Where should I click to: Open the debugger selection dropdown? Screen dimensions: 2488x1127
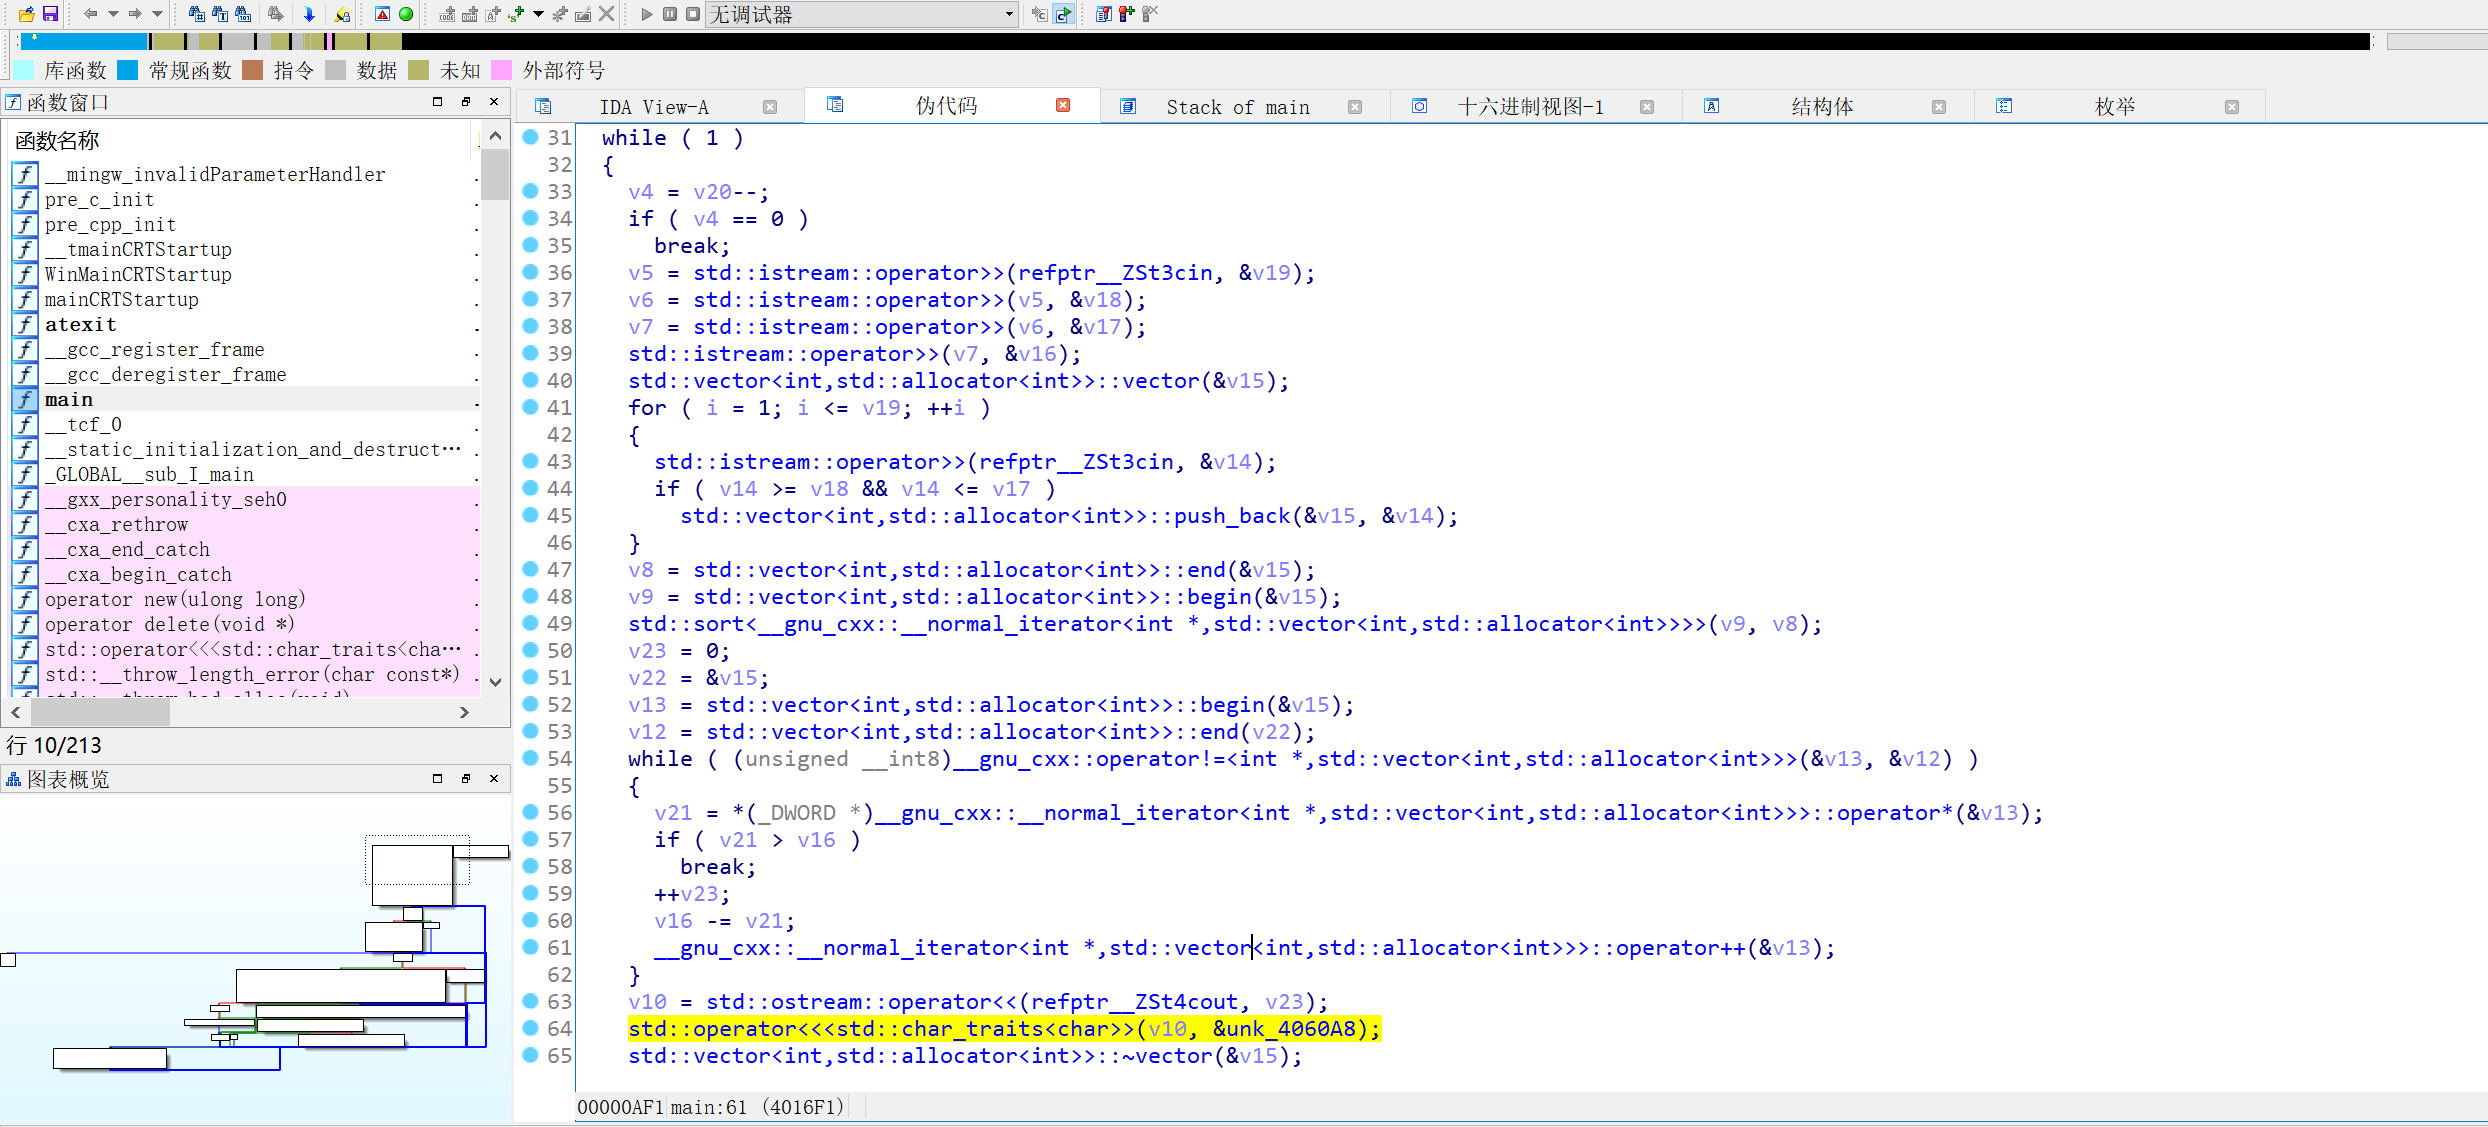tap(1009, 14)
